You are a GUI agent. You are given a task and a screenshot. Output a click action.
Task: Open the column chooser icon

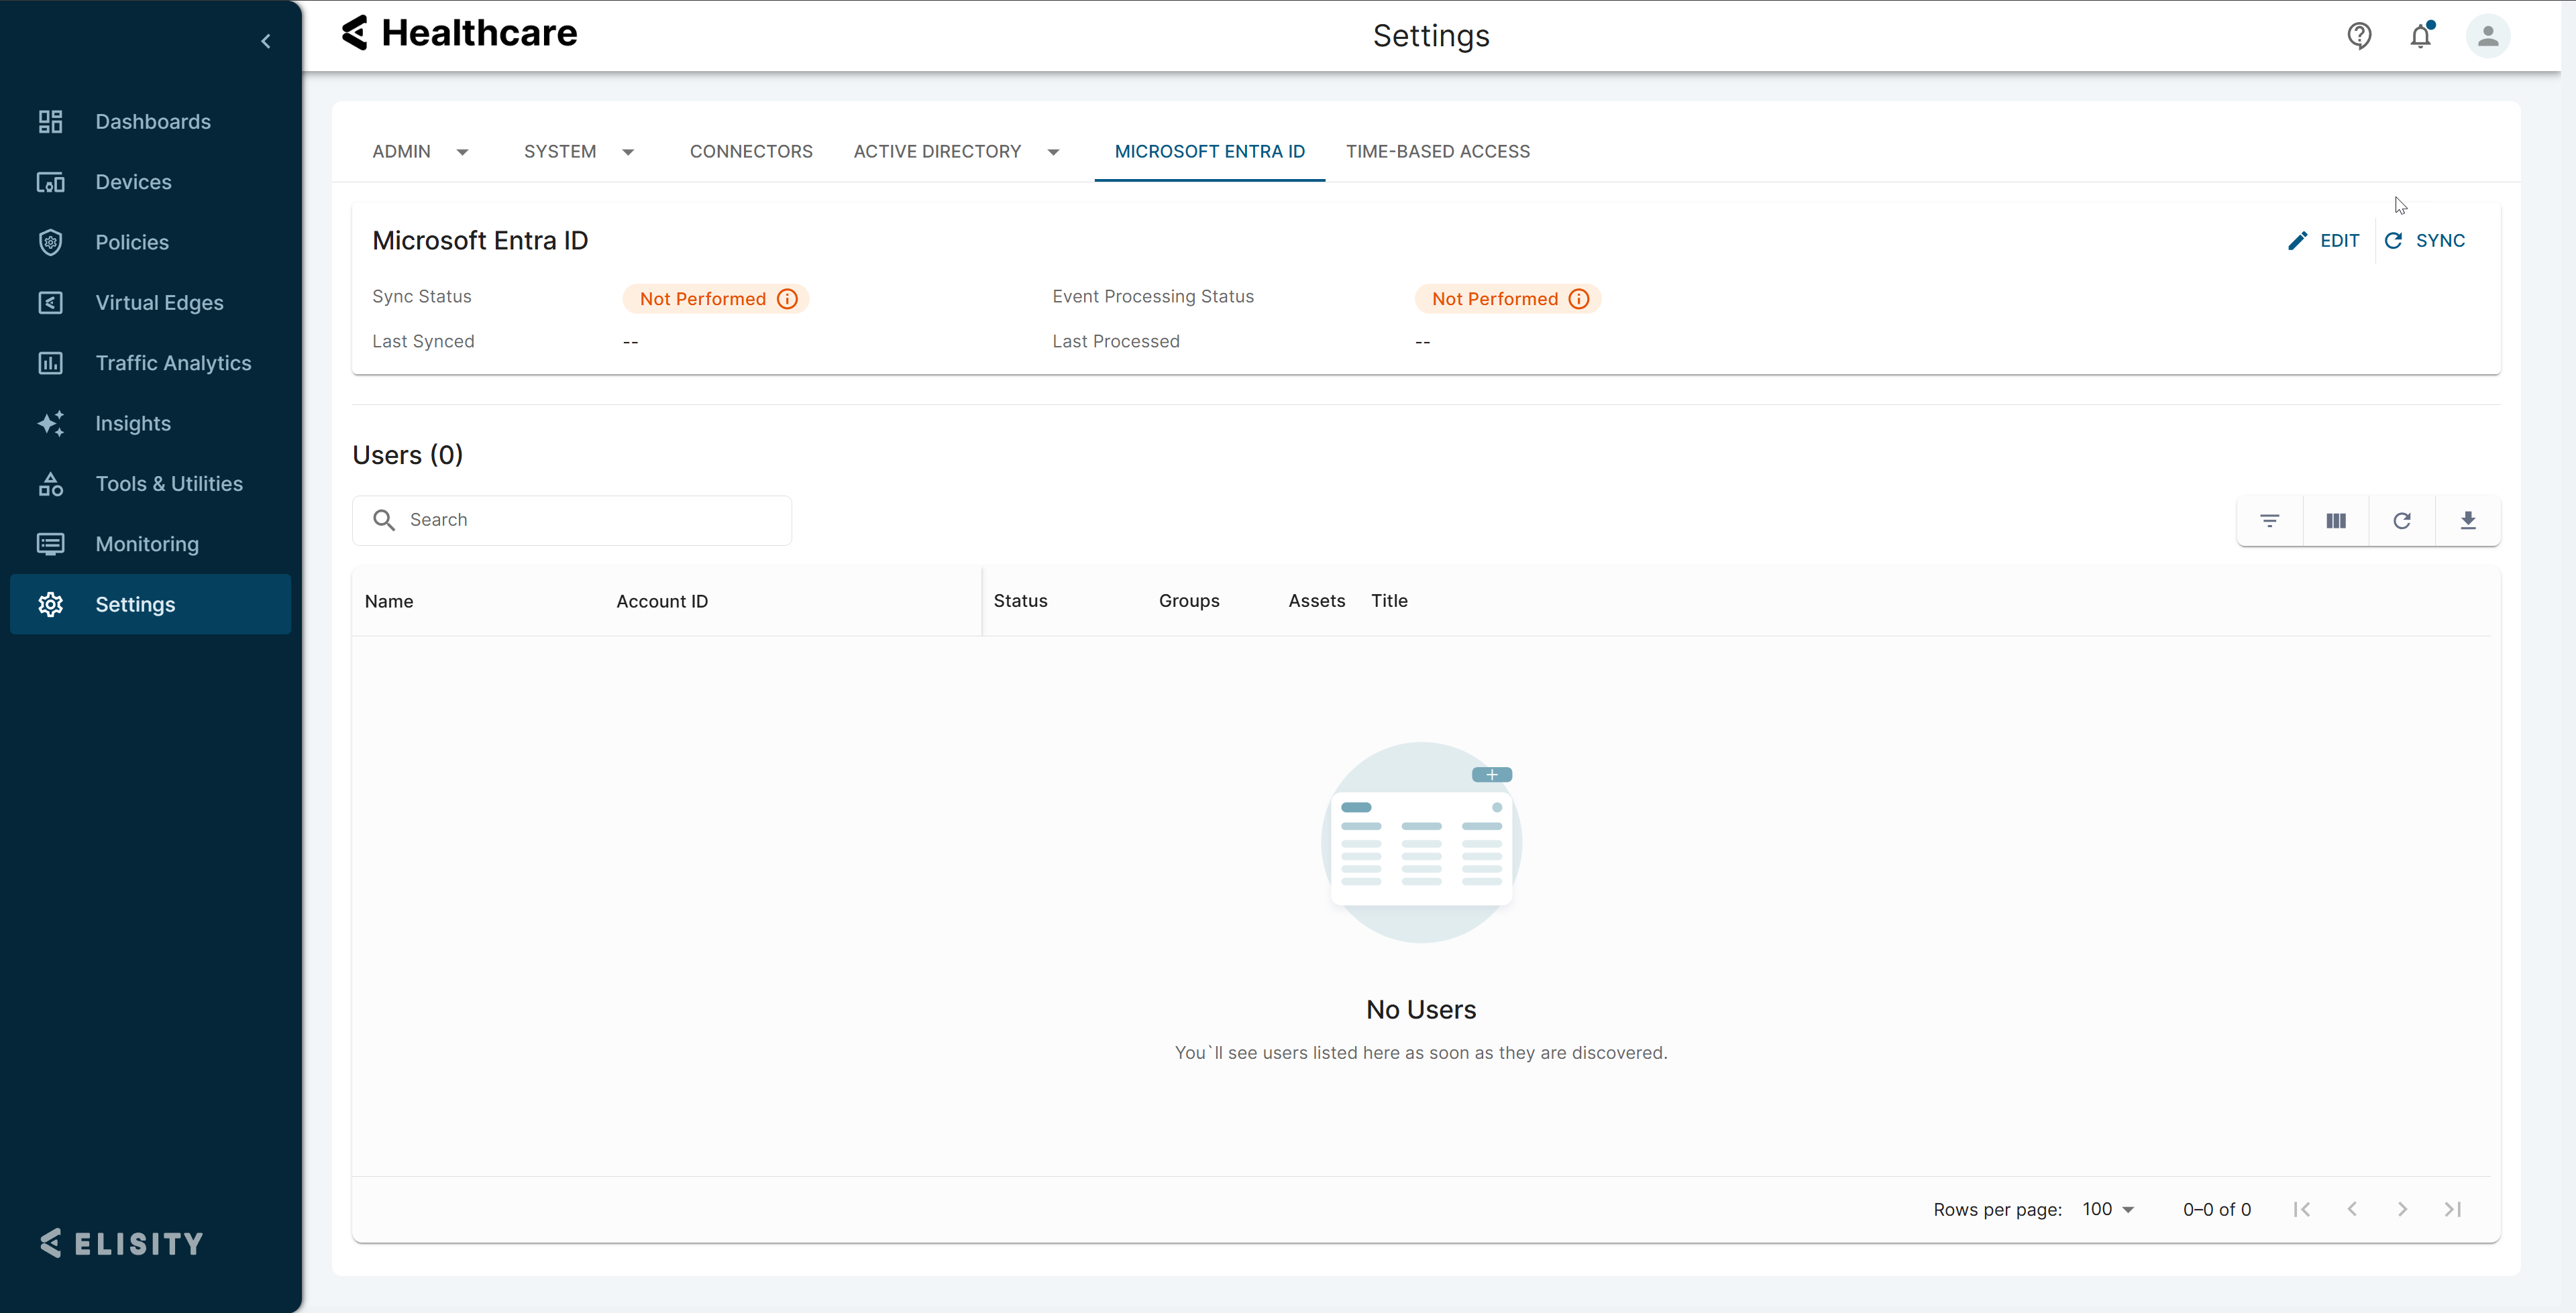2336,520
